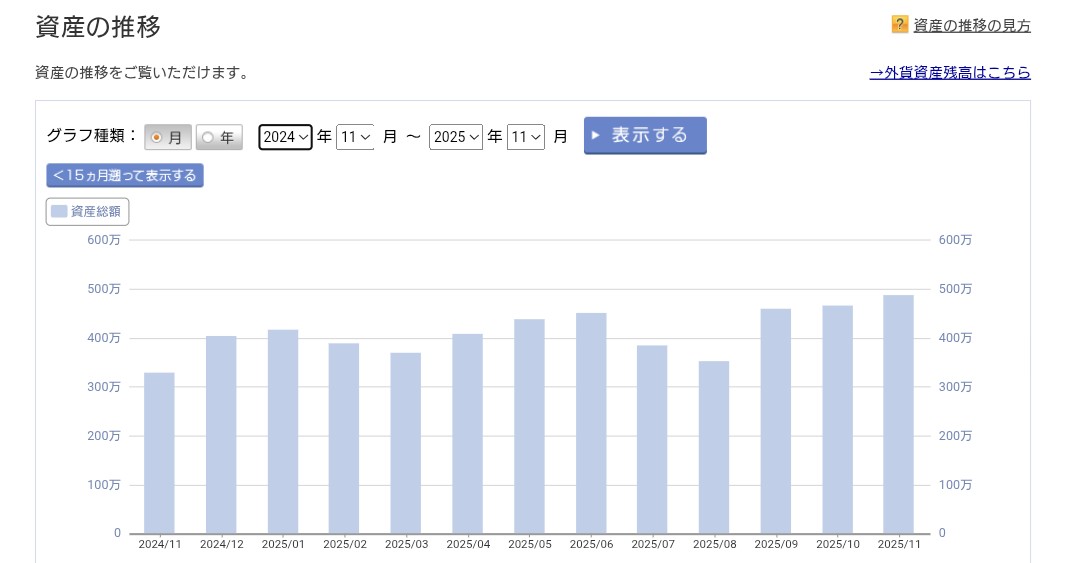Viewport: 1080px width, 563px height.
Task: Open the start month dropdown
Action: (355, 137)
